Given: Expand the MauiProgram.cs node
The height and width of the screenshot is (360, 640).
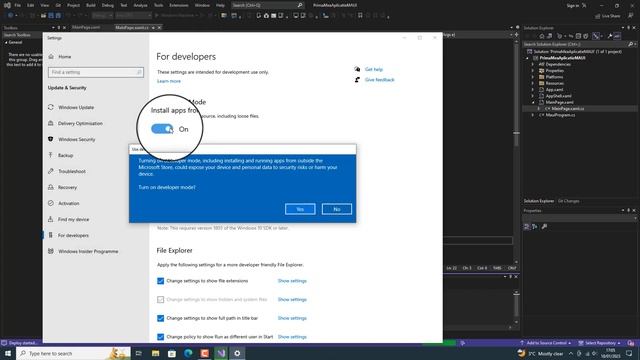Looking at the screenshot, I should tap(532, 115).
